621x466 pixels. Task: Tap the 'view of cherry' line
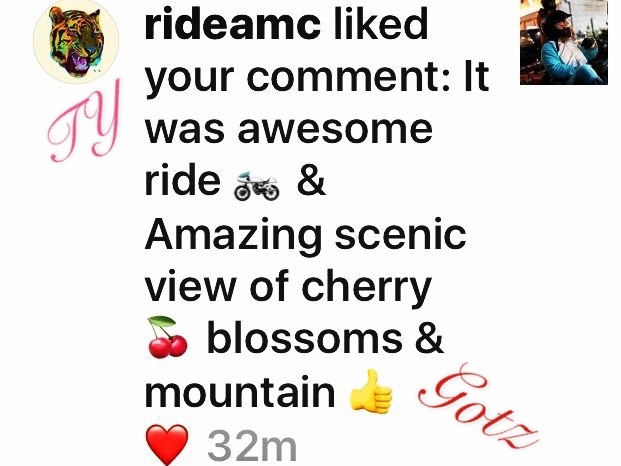pyautogui.click(x=288, y=288)
